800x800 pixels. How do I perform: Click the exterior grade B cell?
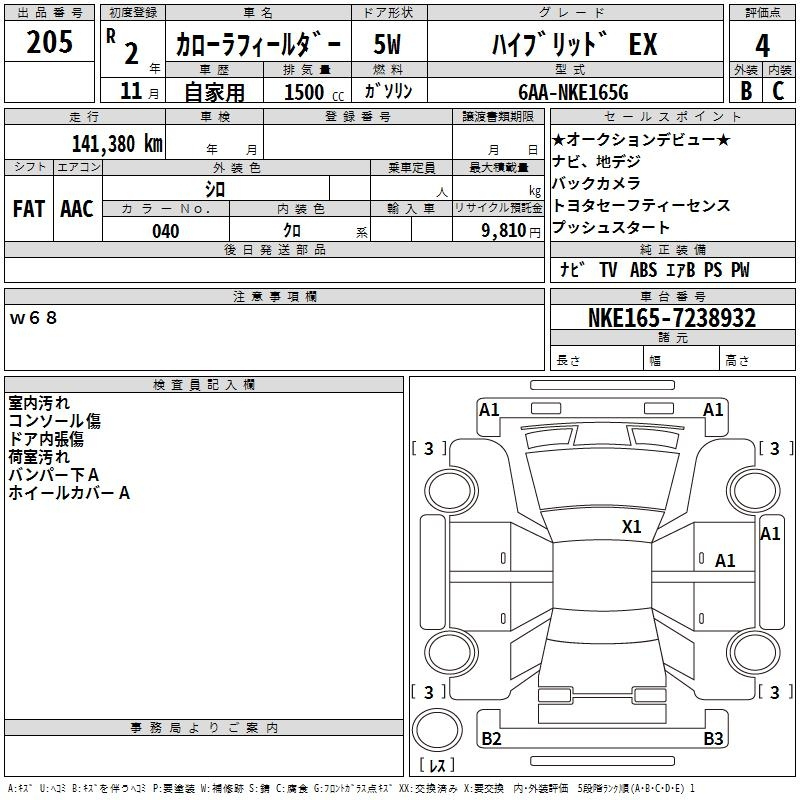click(x=746, y=89)
